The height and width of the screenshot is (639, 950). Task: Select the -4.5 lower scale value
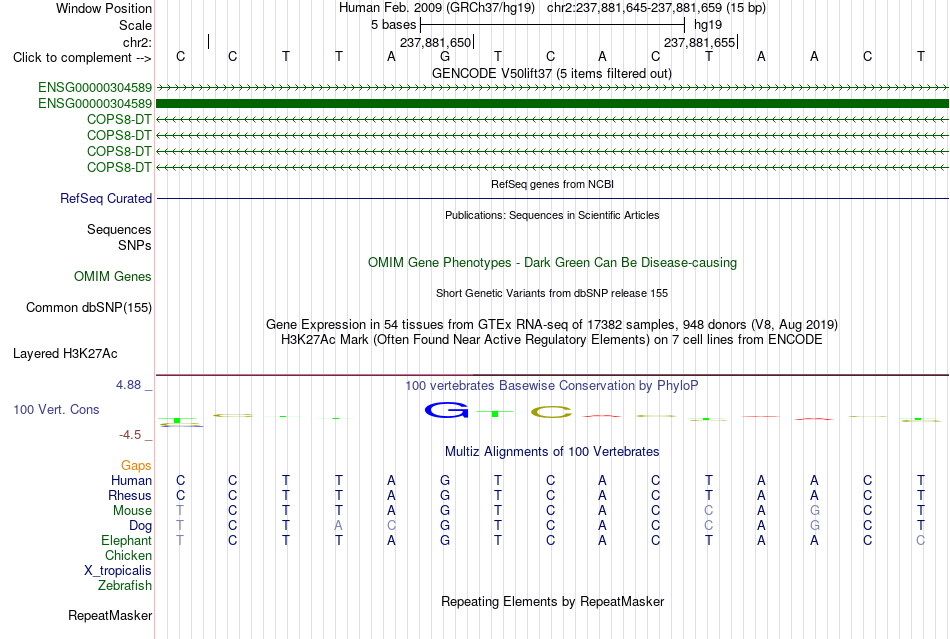click(x=130, y=435)
